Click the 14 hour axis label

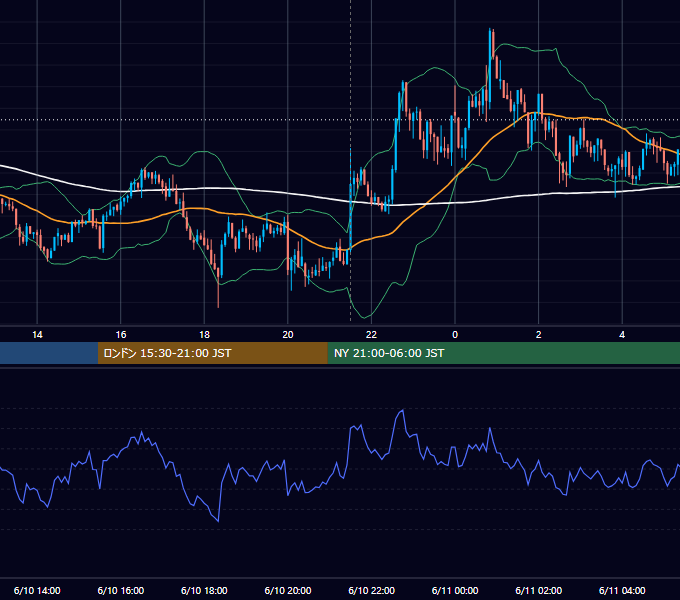[37, 335]
